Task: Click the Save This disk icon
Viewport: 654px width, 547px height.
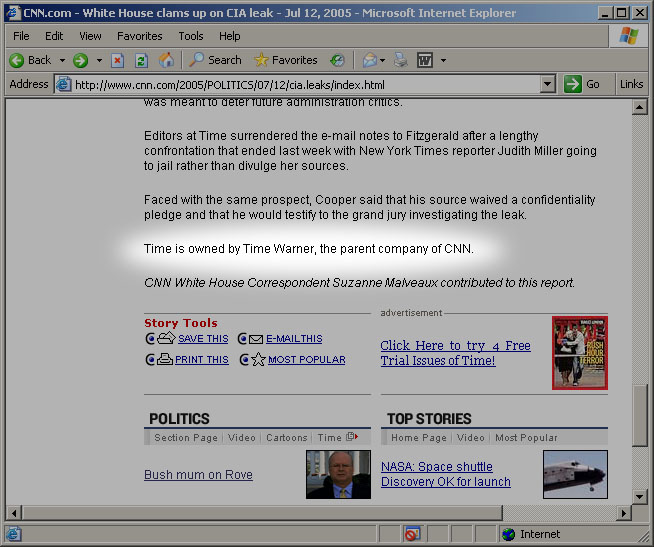Action: point(166,338)
